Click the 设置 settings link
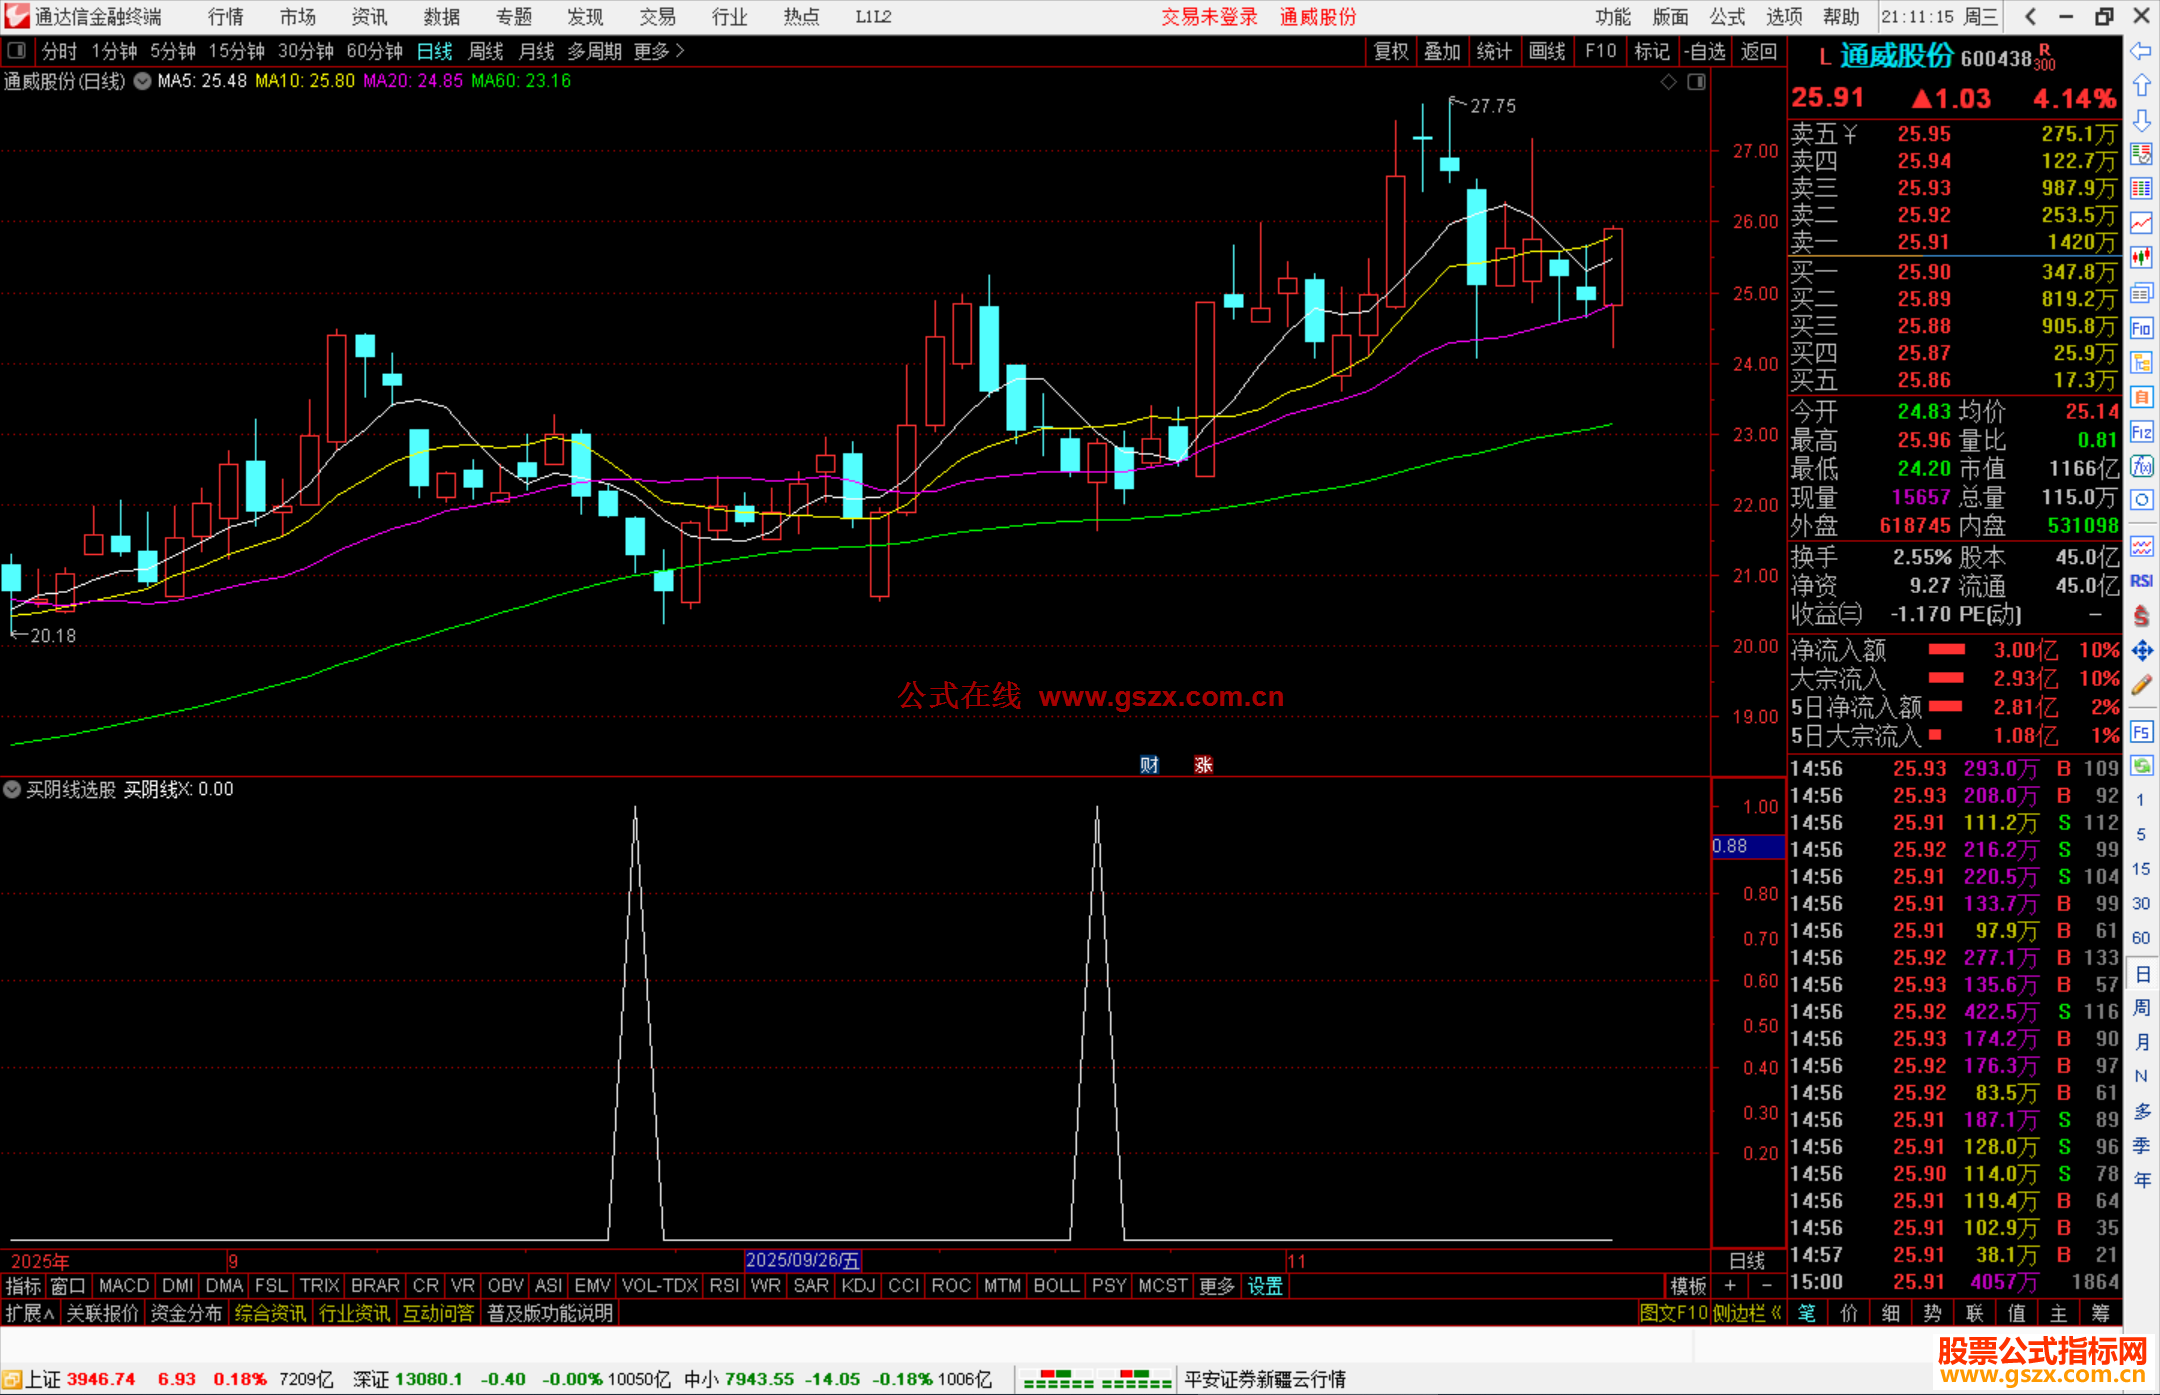This screenshot has width=2160, height=1395. click(x=1264, y=1286)
